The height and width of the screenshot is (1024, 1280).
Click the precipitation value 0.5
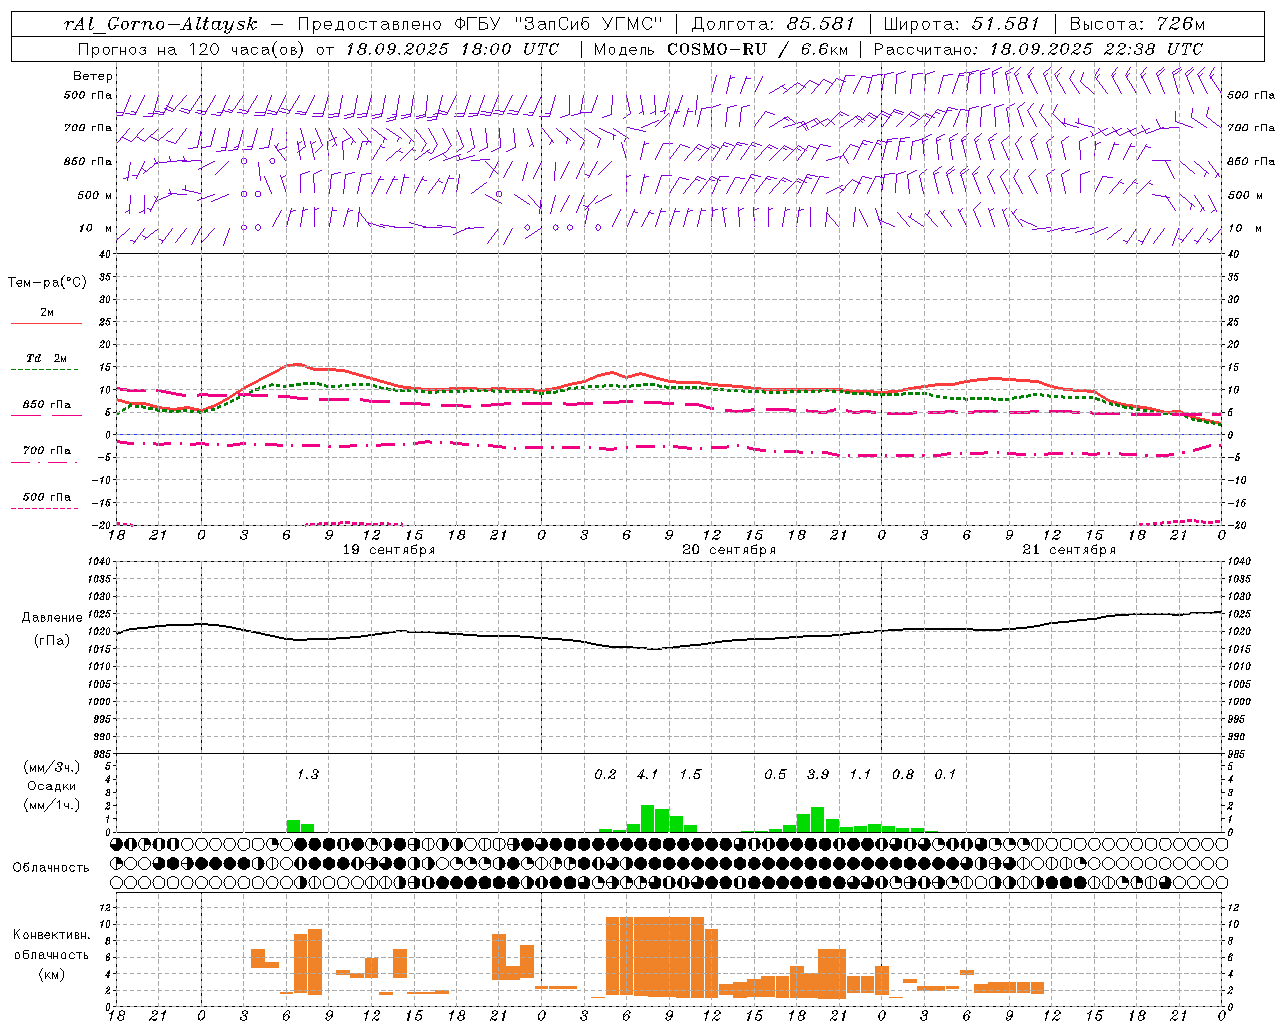coord(775,774)
